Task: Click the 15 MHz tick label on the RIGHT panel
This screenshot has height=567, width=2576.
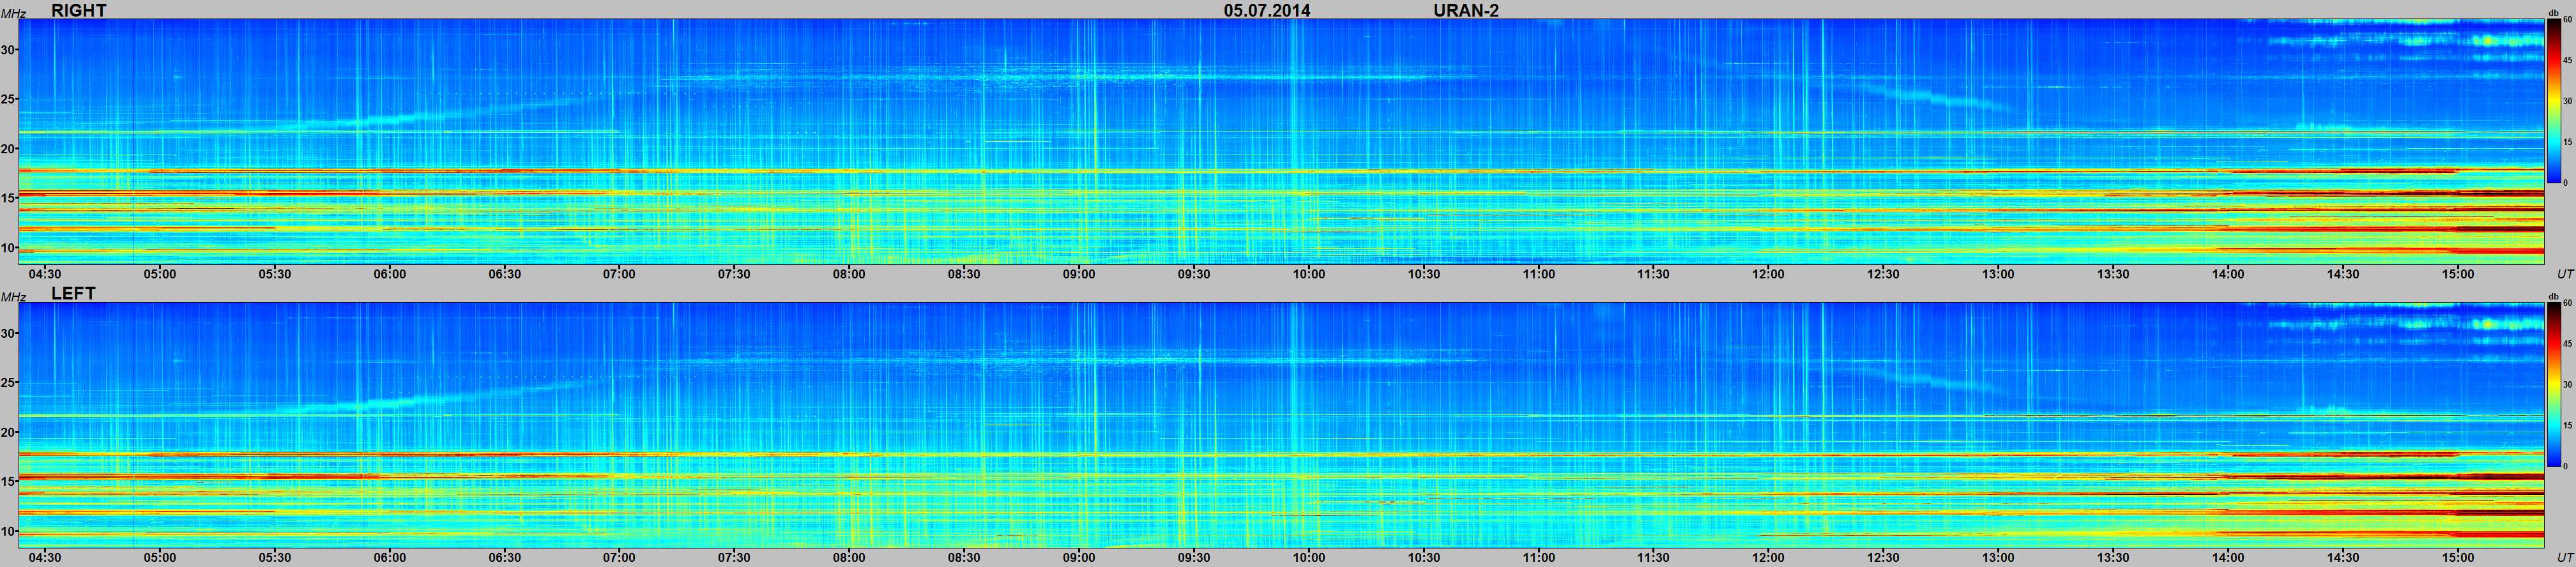Action: coord(9,198)
